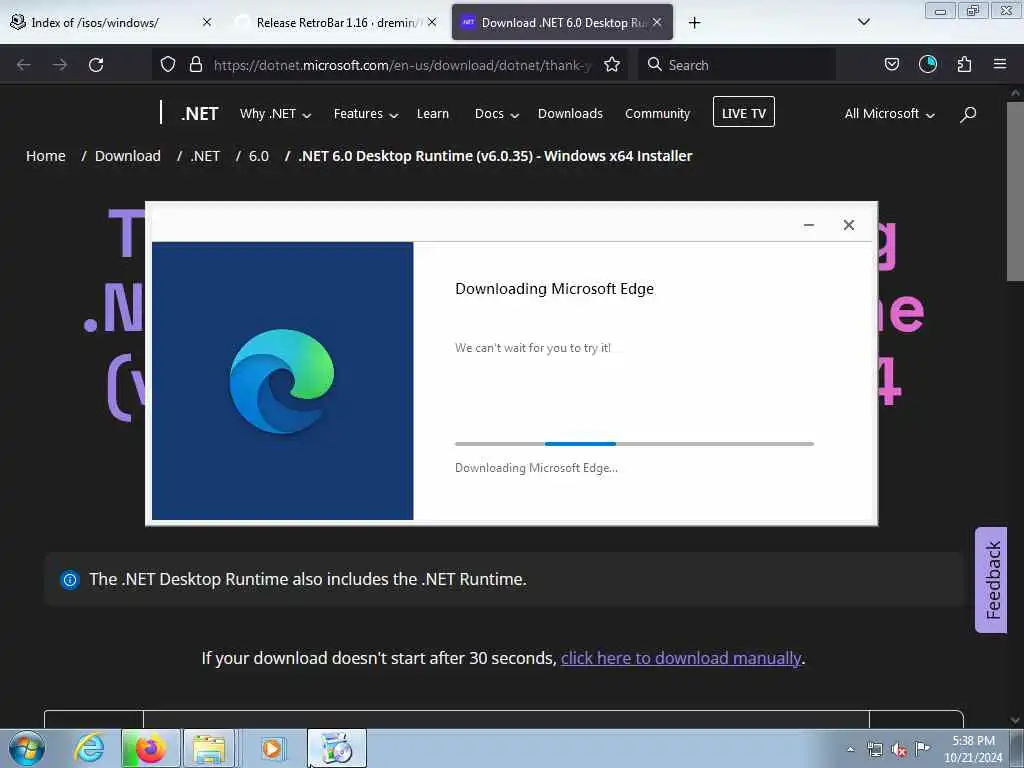Close the Index of /isos/windows/ tab

(x=206, y=22)
